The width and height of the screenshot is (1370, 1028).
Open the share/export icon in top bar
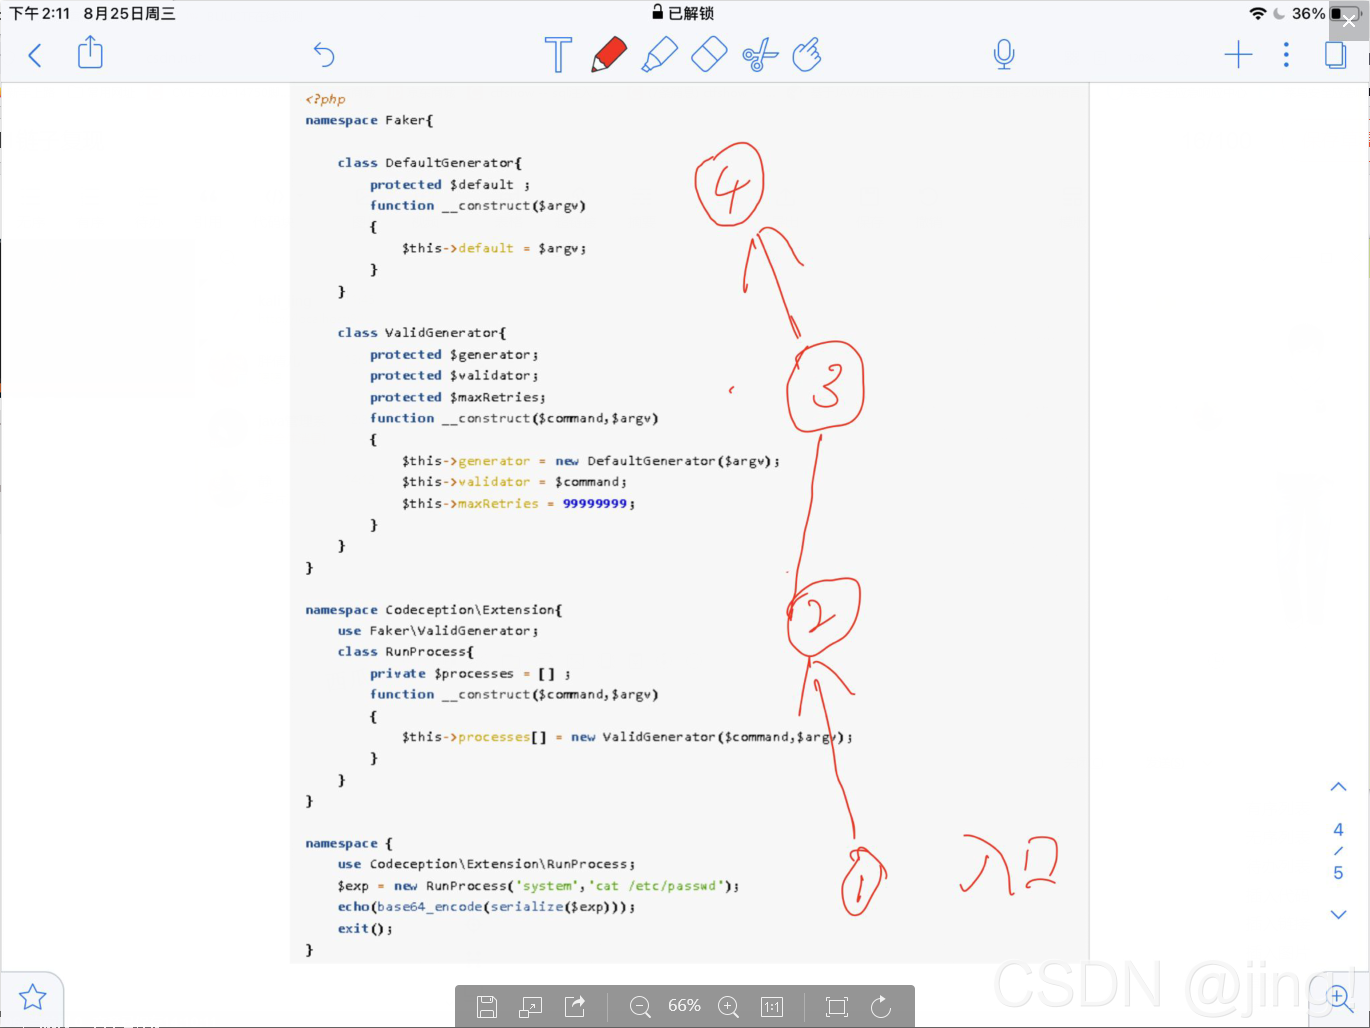tap(90, 53)
